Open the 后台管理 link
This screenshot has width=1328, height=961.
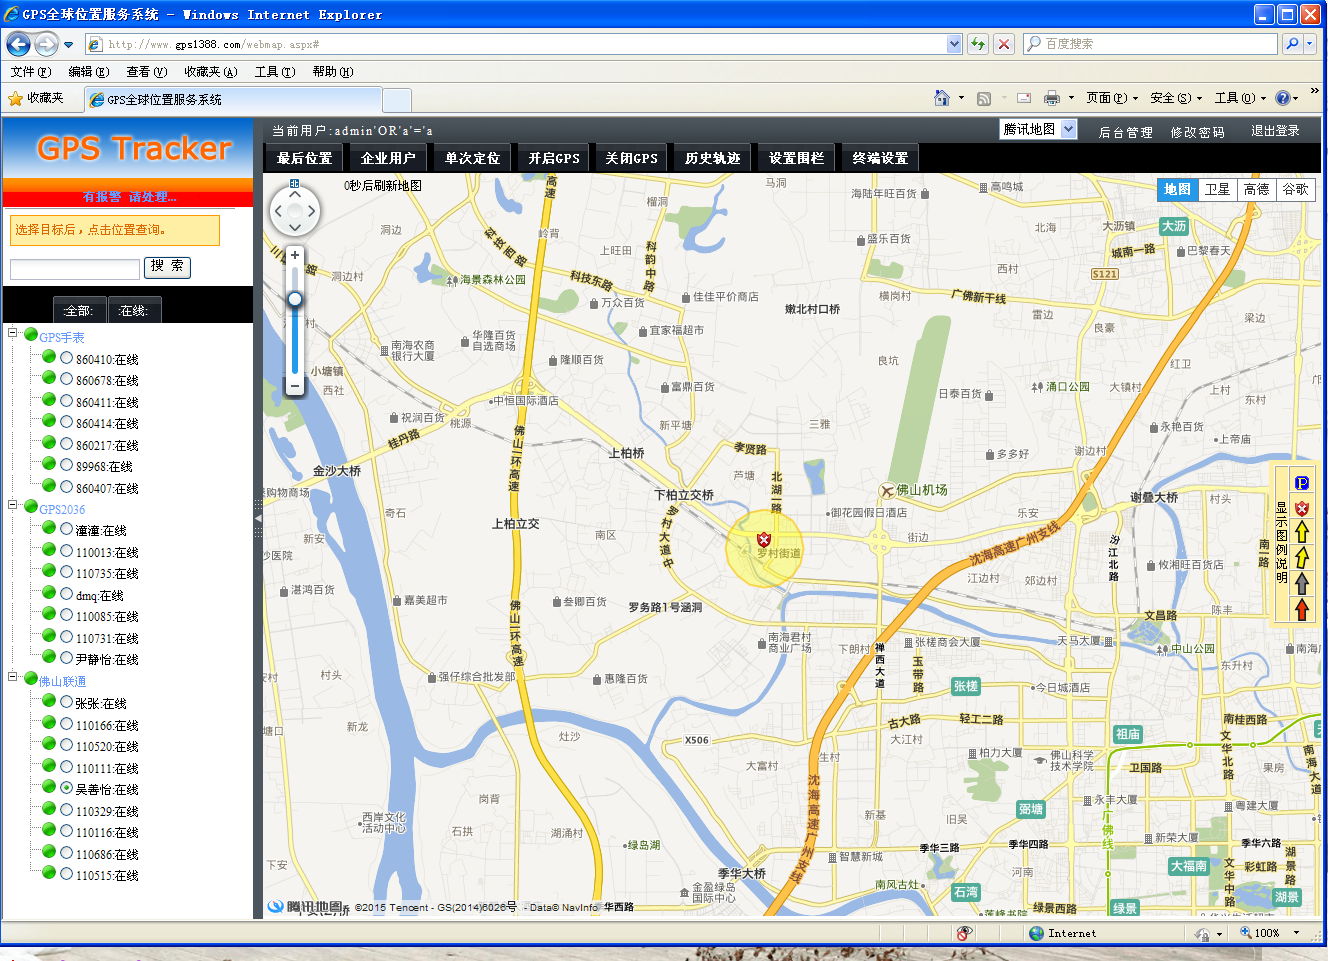[1126, 132]
